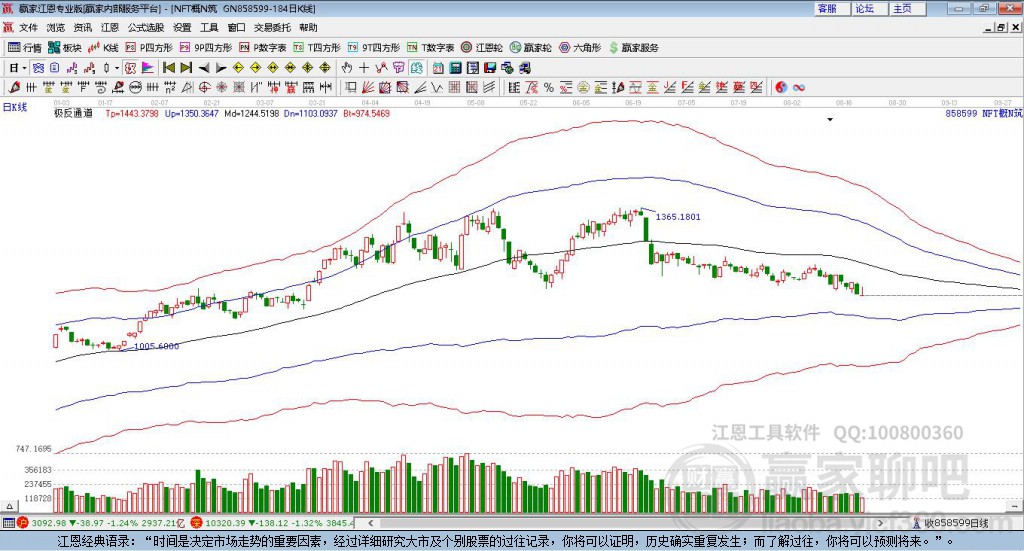Screen dimensions: 1024x551
Task: Open the 帮助 menu
Action: point(308,27)
